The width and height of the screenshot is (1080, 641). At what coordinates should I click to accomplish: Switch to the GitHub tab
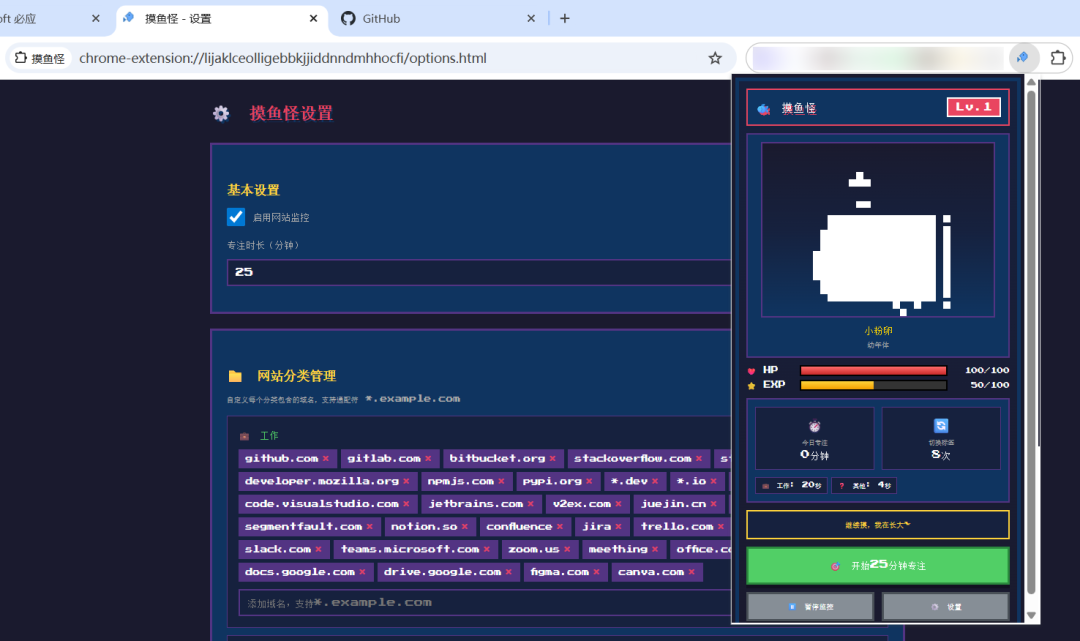pos(439,19)
